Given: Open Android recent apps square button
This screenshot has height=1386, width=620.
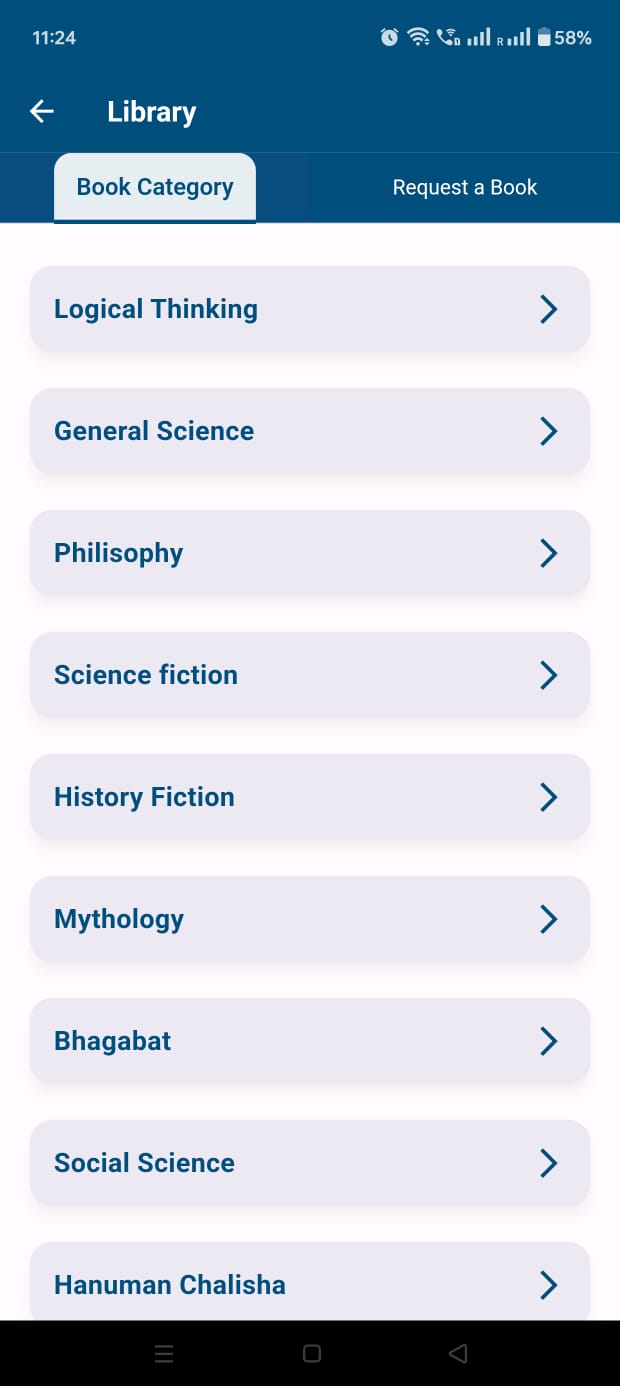Looking at the screenshot, I should (x=311, y=1353).
